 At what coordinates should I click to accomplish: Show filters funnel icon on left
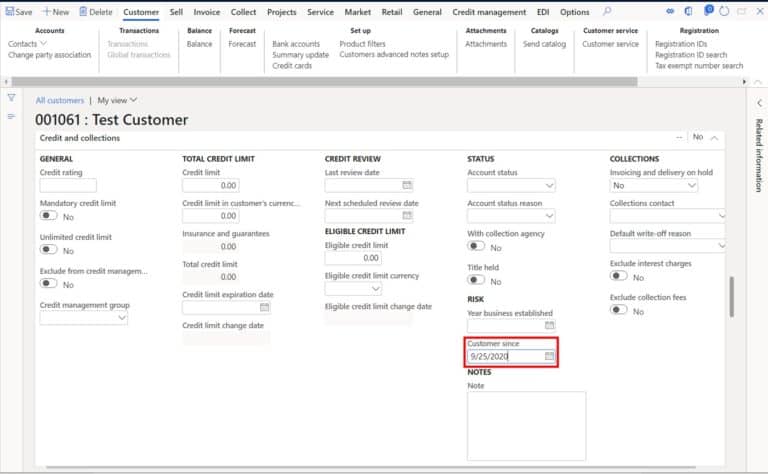coord(11,97)
